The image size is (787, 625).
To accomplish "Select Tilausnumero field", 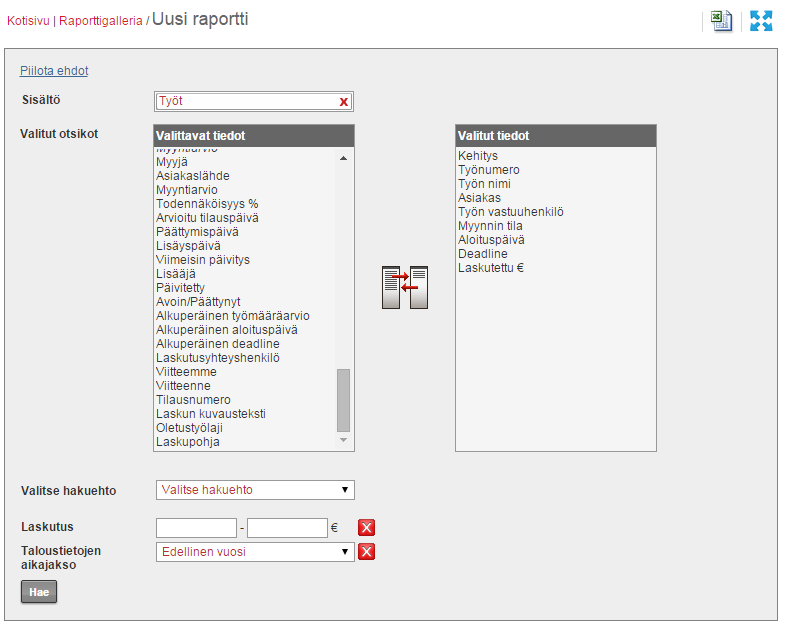I will pos(193,400).
